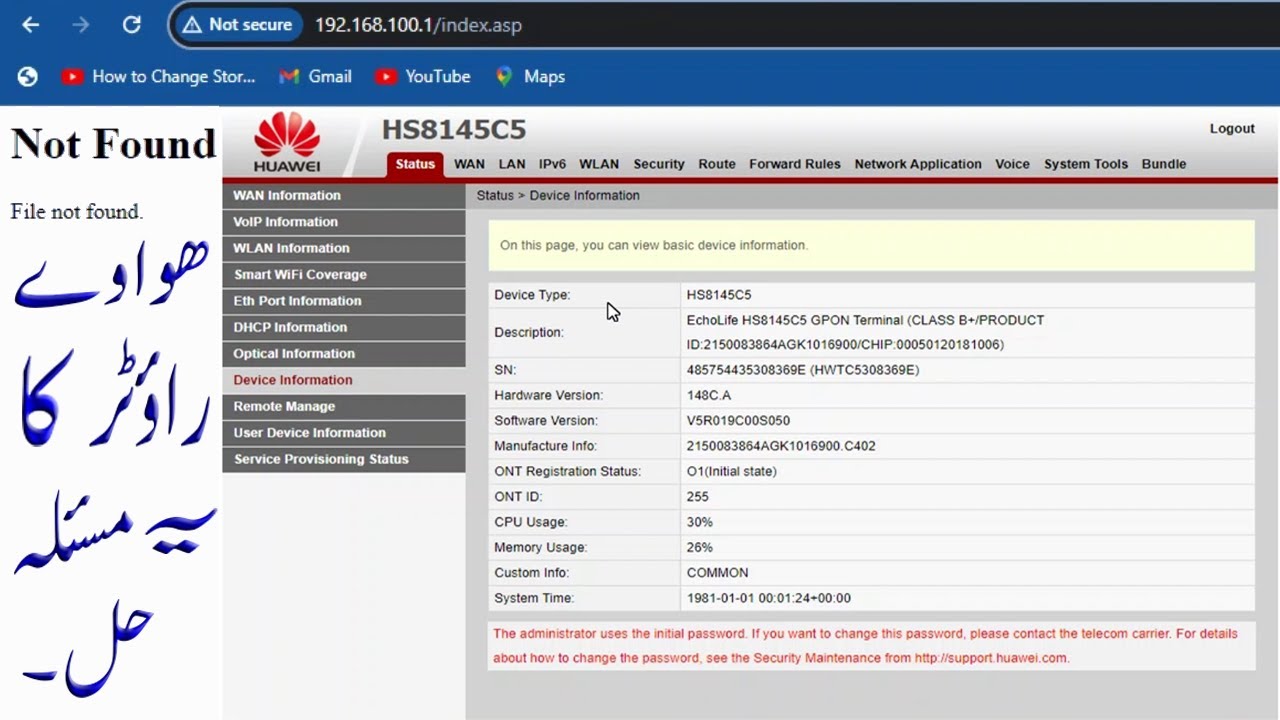
Task: Open the How to Change Stor... bookmark
Action: click(158, 76)
